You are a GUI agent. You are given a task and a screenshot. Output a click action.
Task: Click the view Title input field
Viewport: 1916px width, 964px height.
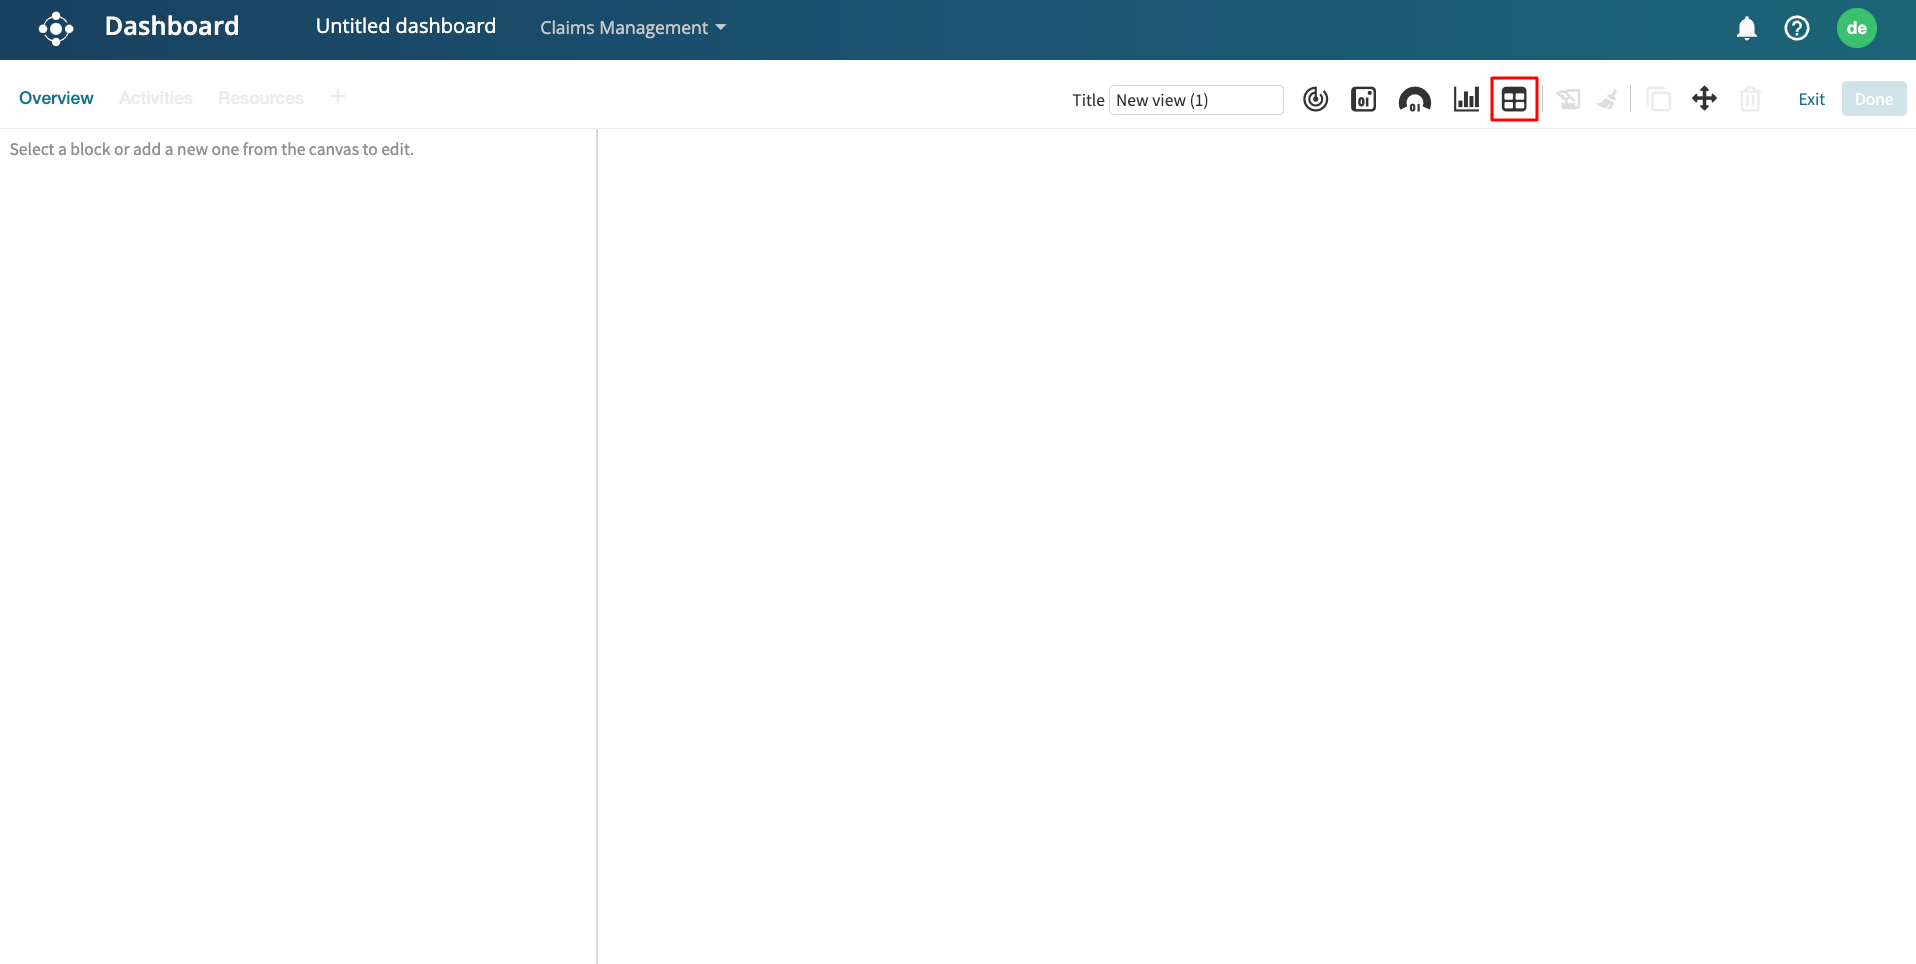(1196, 100)
